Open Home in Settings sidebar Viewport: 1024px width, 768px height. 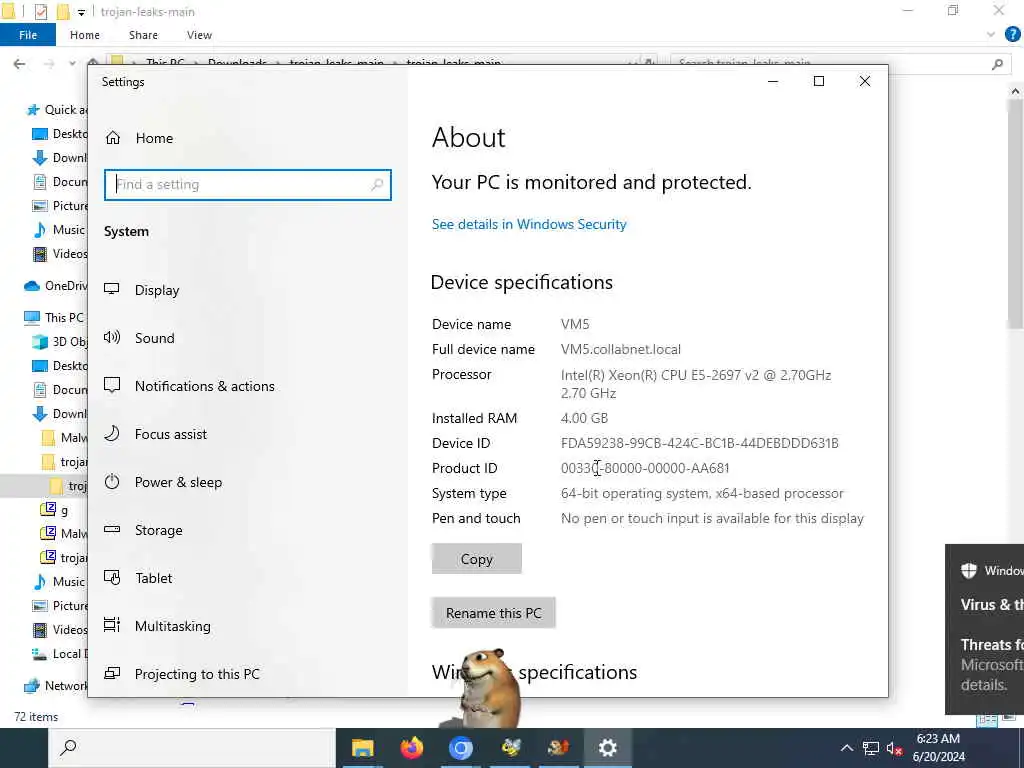point(139,138)
